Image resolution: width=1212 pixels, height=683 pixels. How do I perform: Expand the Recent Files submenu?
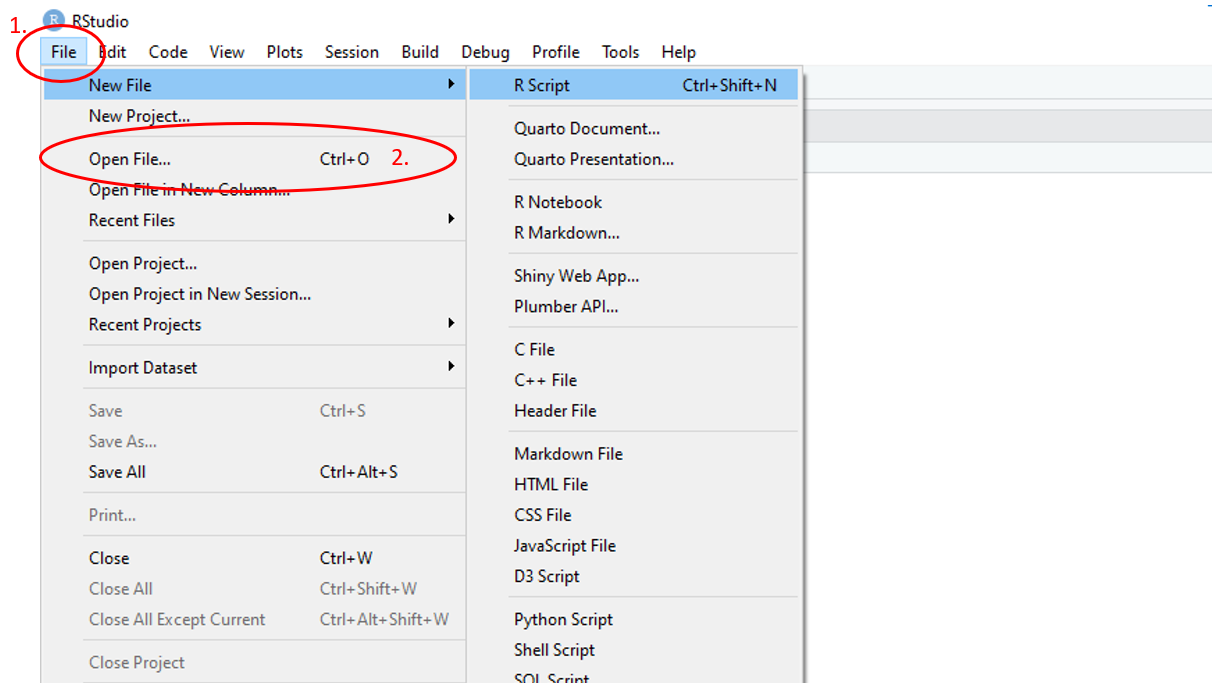[x=254, y=220]
